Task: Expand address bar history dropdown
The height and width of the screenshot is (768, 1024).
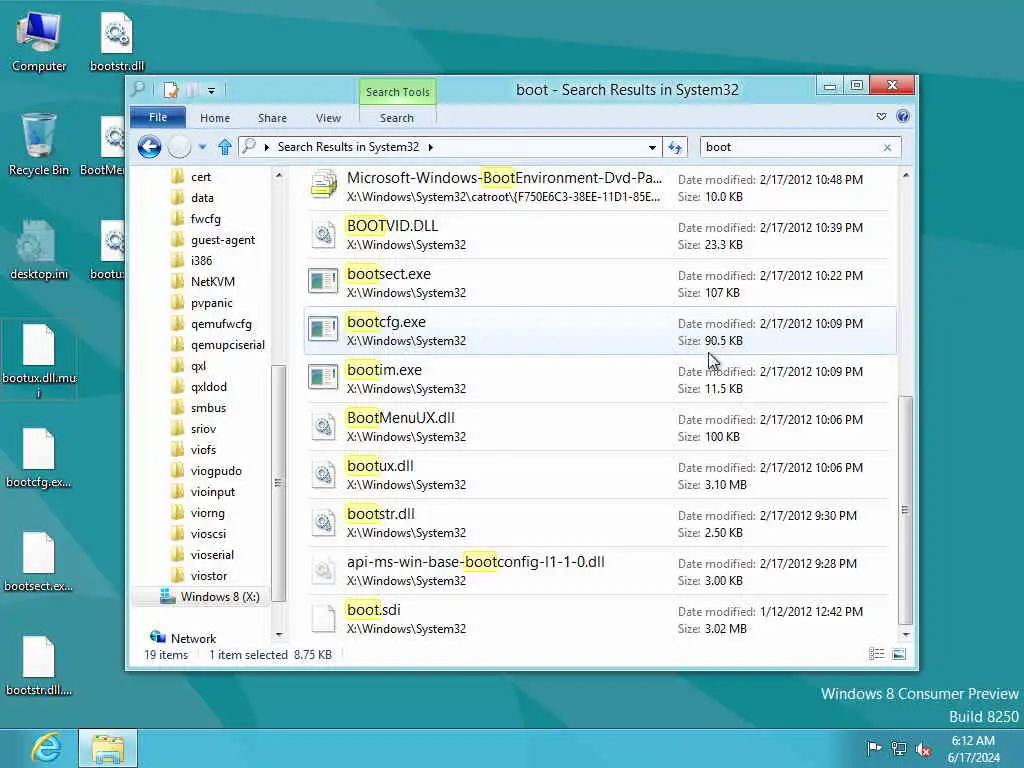Action: click(x=652, y=148)
